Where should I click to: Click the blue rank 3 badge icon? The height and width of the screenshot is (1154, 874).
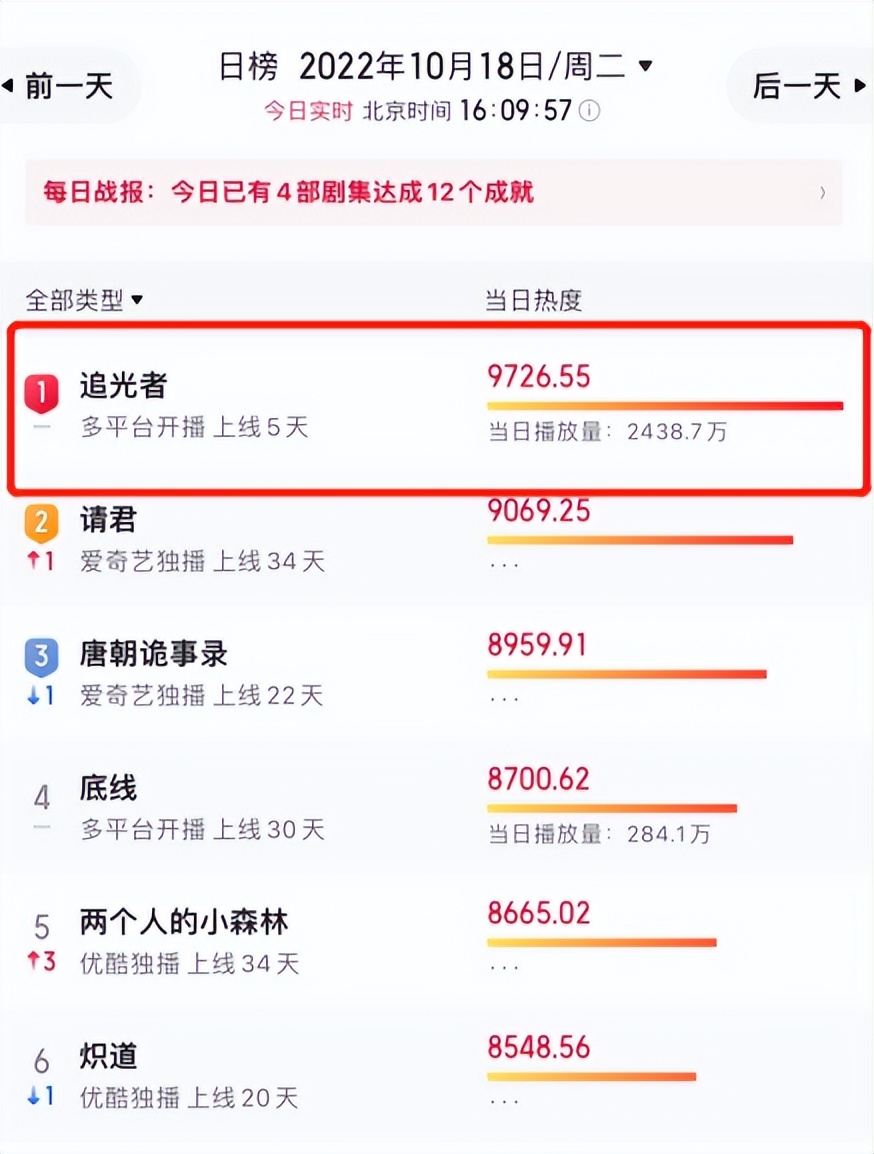click(41, 656)
